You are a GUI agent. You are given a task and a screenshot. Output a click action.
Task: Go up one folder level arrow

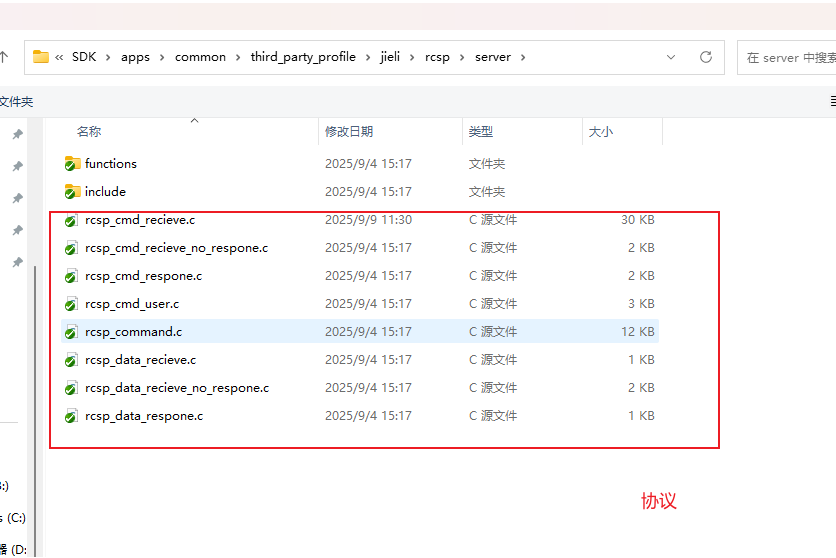pos(4,57)
